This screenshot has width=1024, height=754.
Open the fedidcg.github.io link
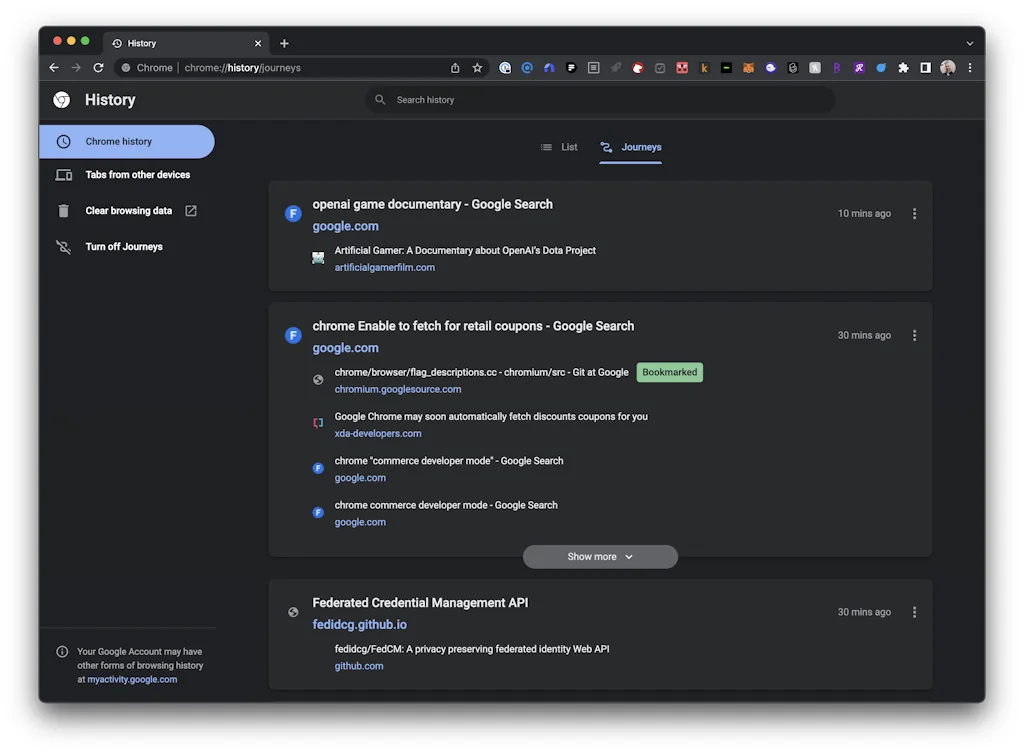[359, 624]
